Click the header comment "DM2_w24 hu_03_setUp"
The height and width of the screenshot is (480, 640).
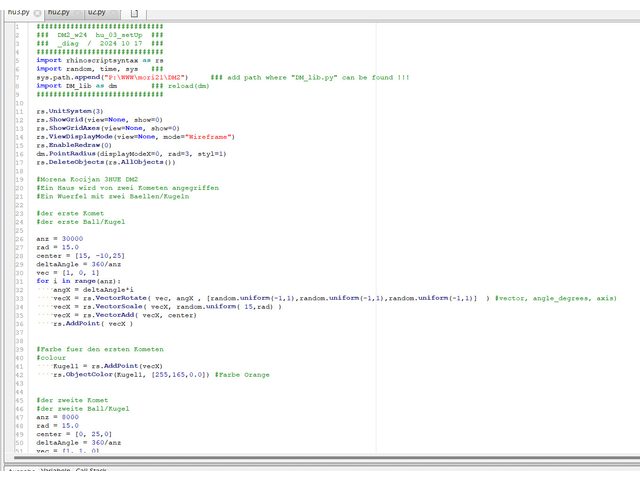coord(100,35)
